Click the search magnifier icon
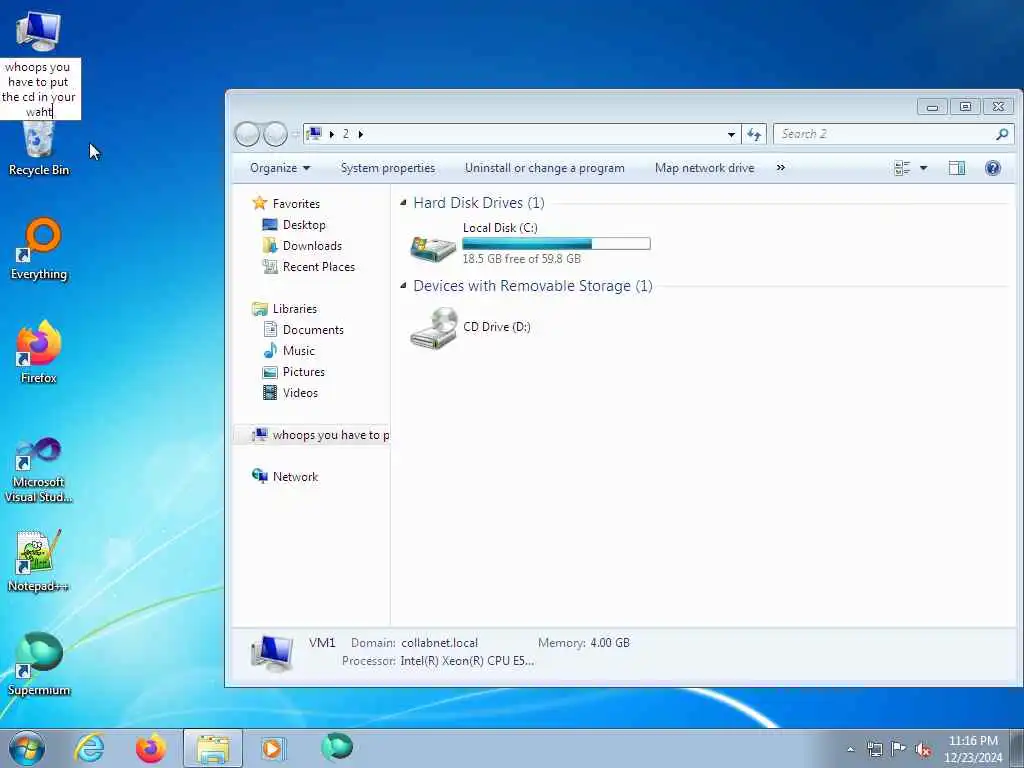 [x=1002, y=134]
